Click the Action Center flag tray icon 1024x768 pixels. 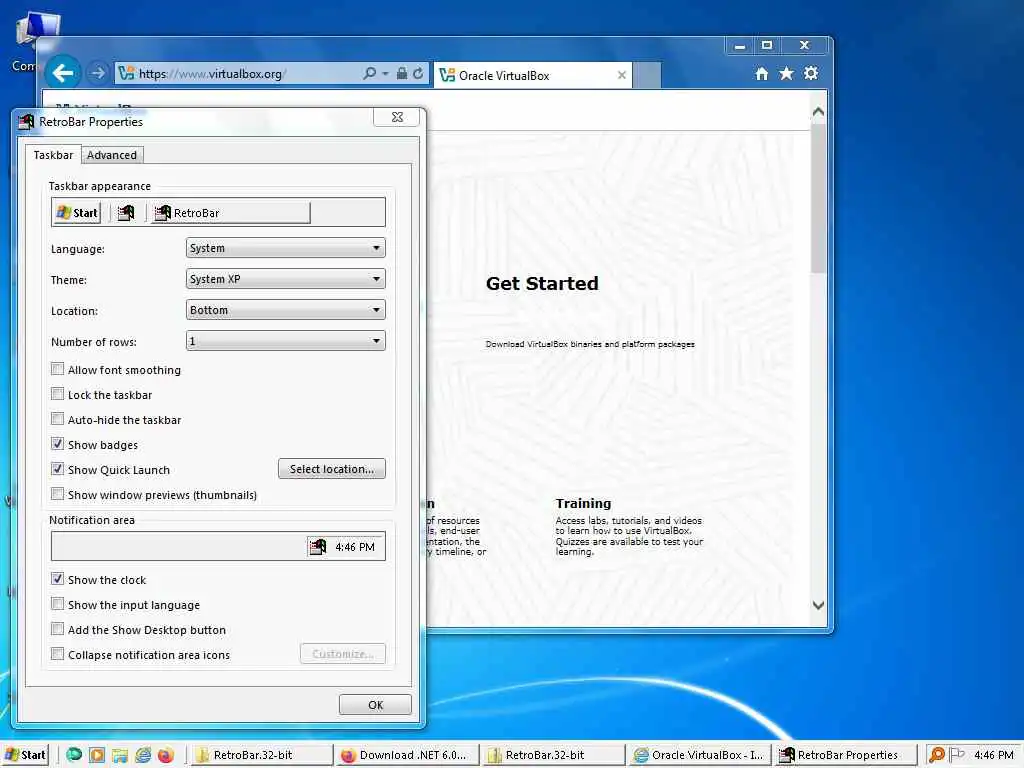[957, 755]
